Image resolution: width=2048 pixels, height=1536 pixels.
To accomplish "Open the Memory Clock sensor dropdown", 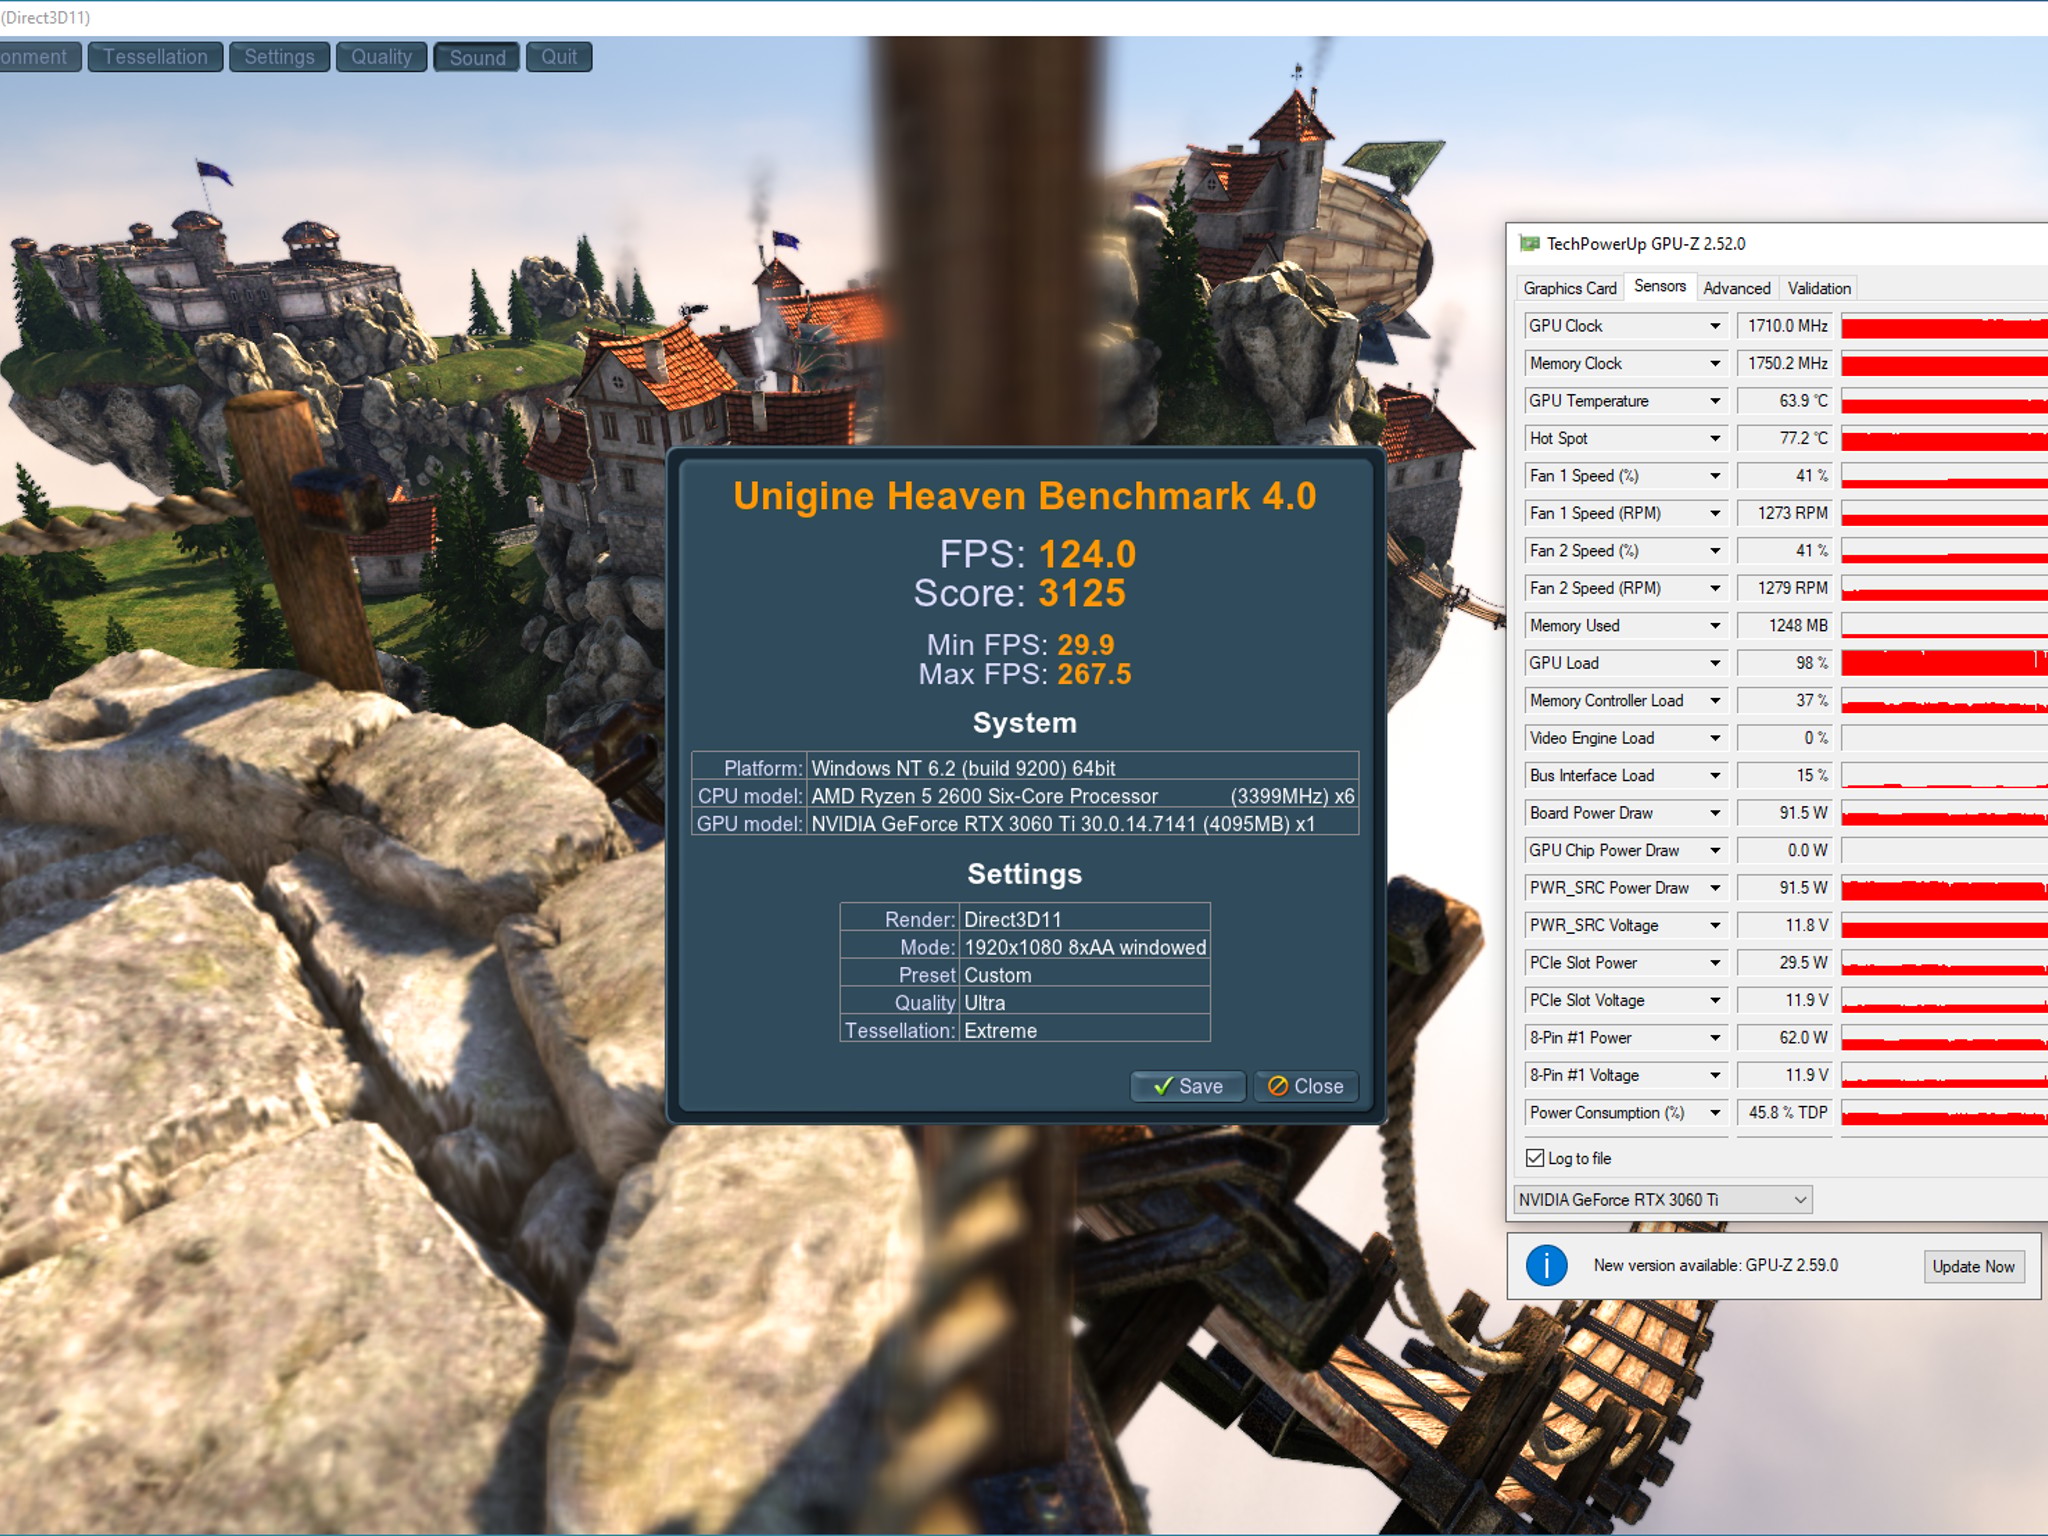I will [1715, 364].
